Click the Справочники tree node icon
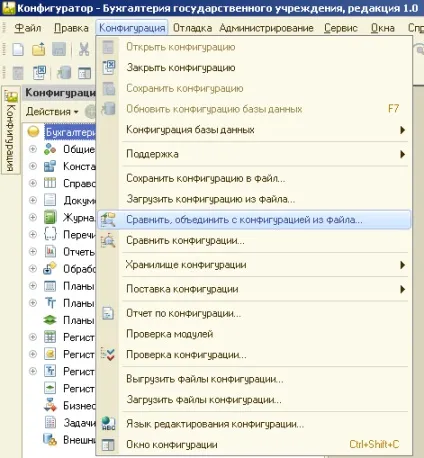Screen dimensions: 424x458 point(50,183)
